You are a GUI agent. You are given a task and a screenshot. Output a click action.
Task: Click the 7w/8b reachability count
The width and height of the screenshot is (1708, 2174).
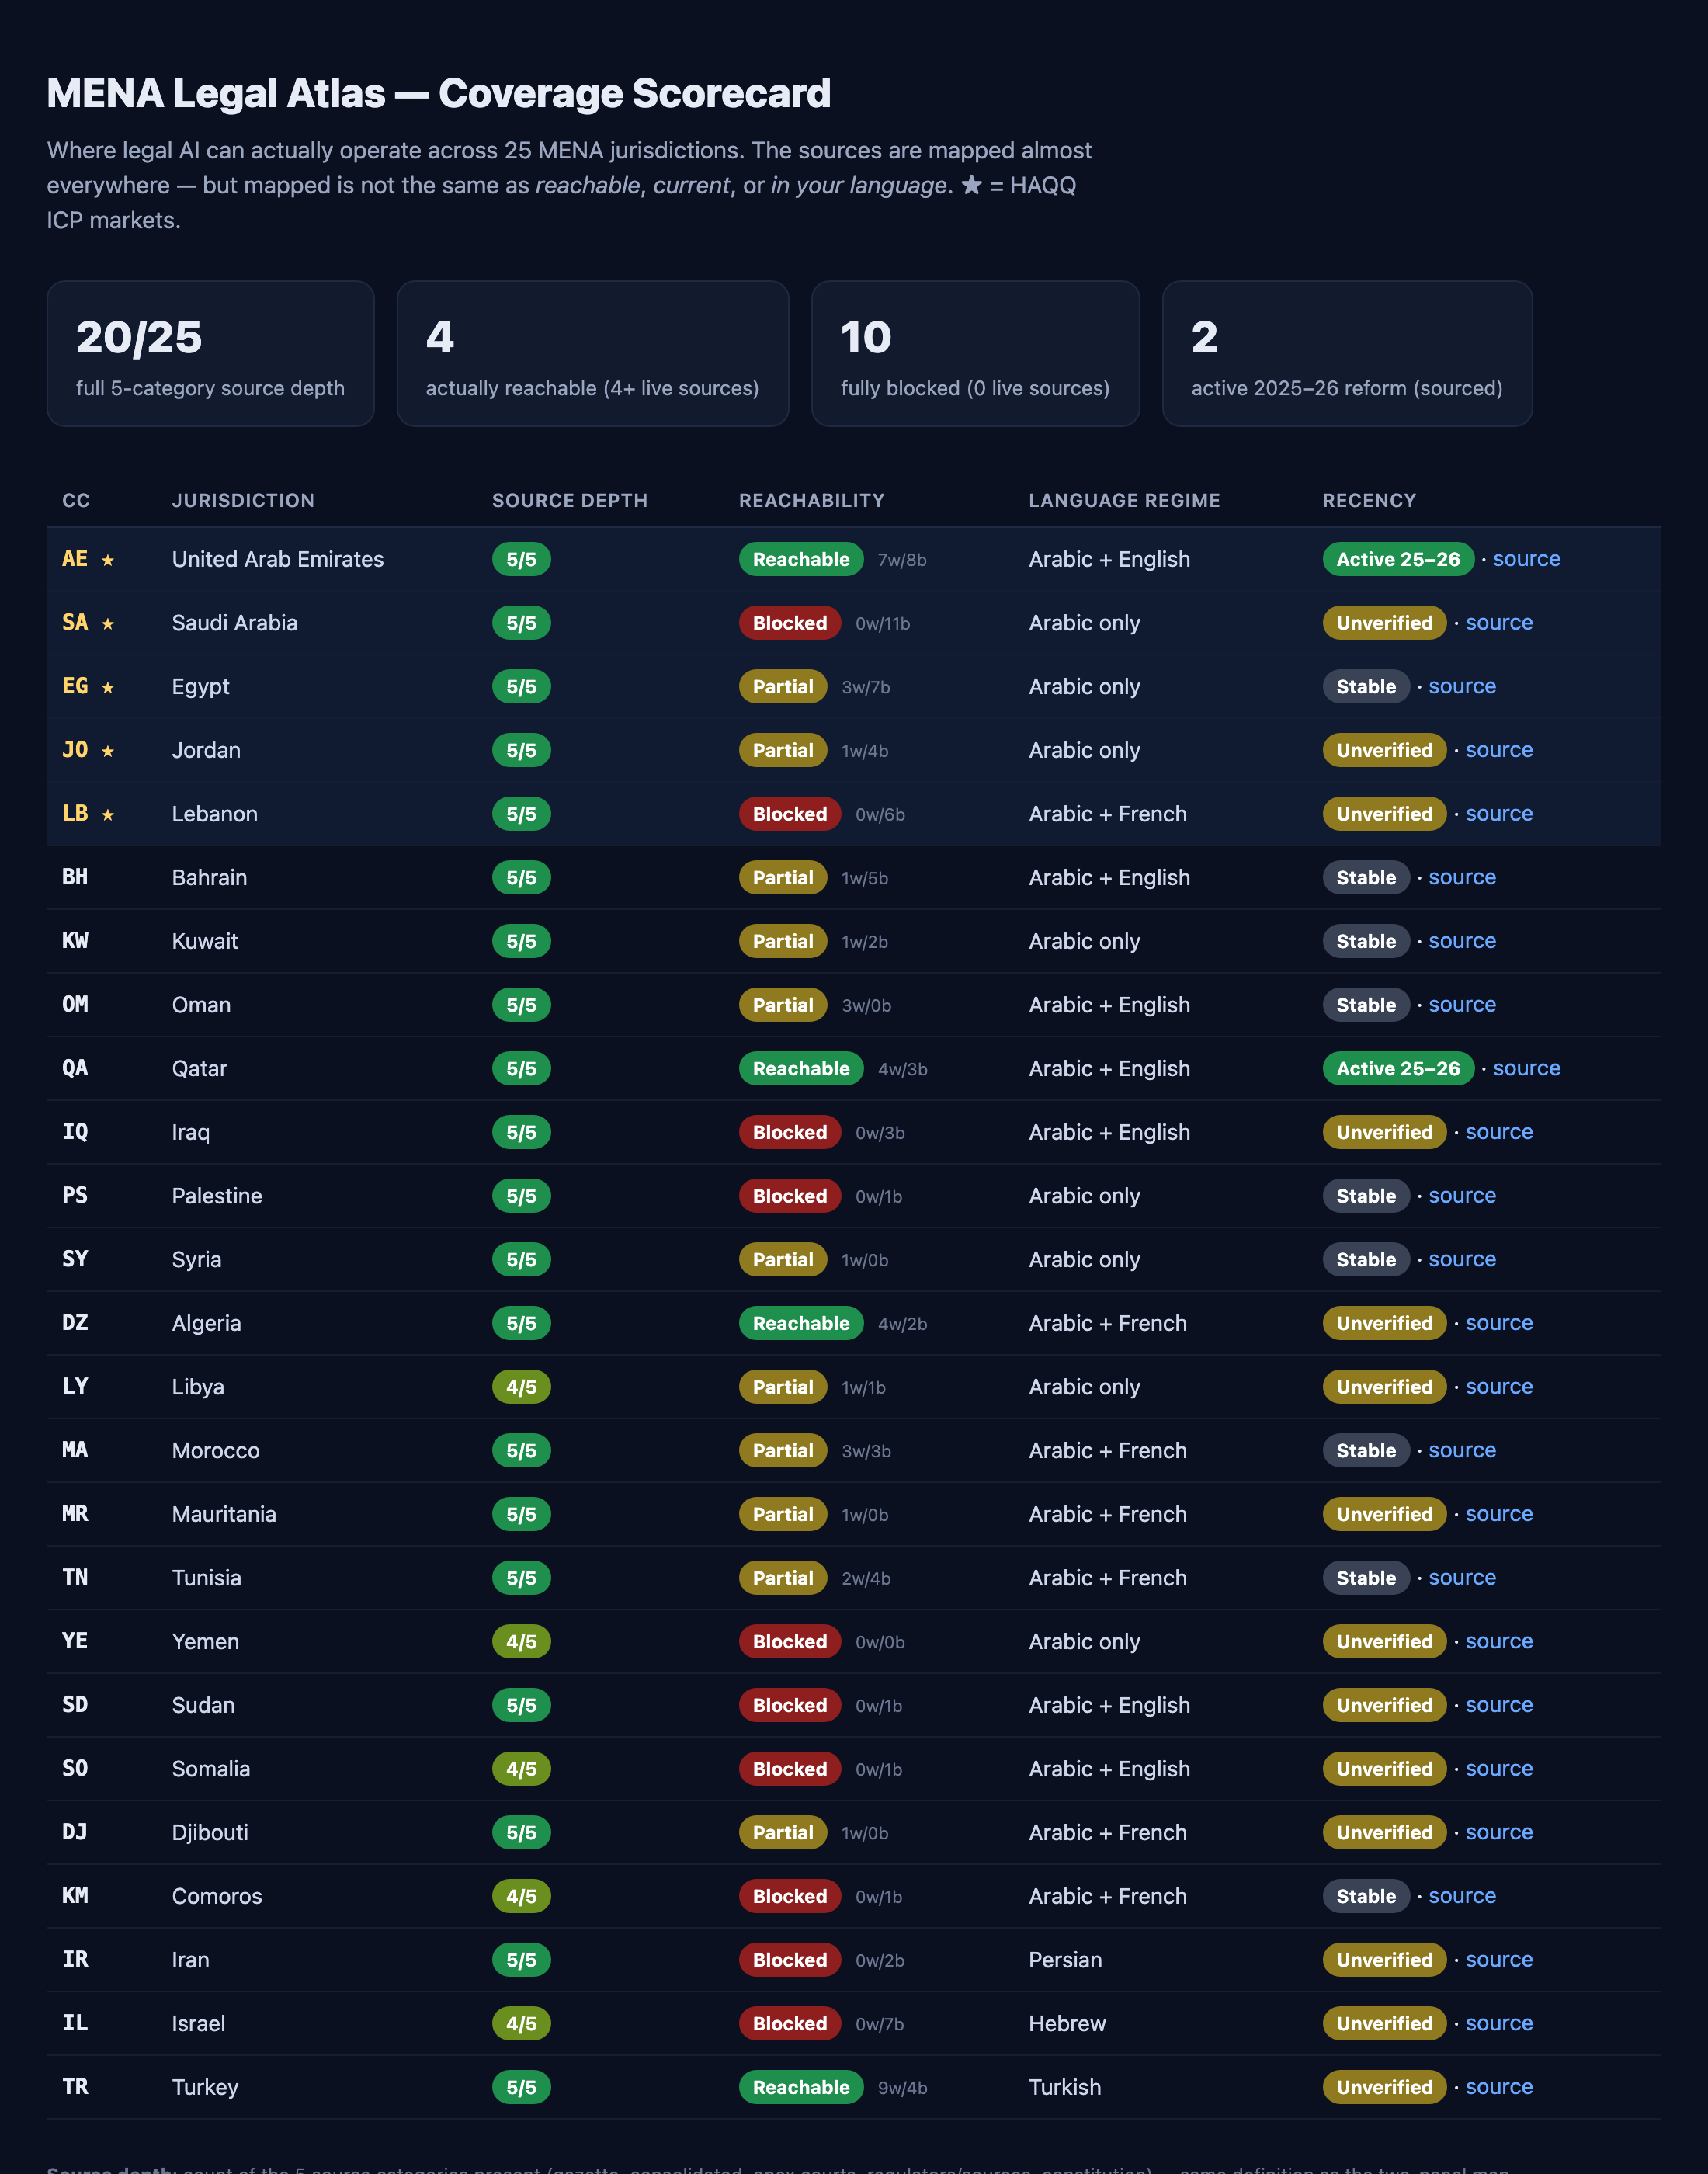coord(902,560)
